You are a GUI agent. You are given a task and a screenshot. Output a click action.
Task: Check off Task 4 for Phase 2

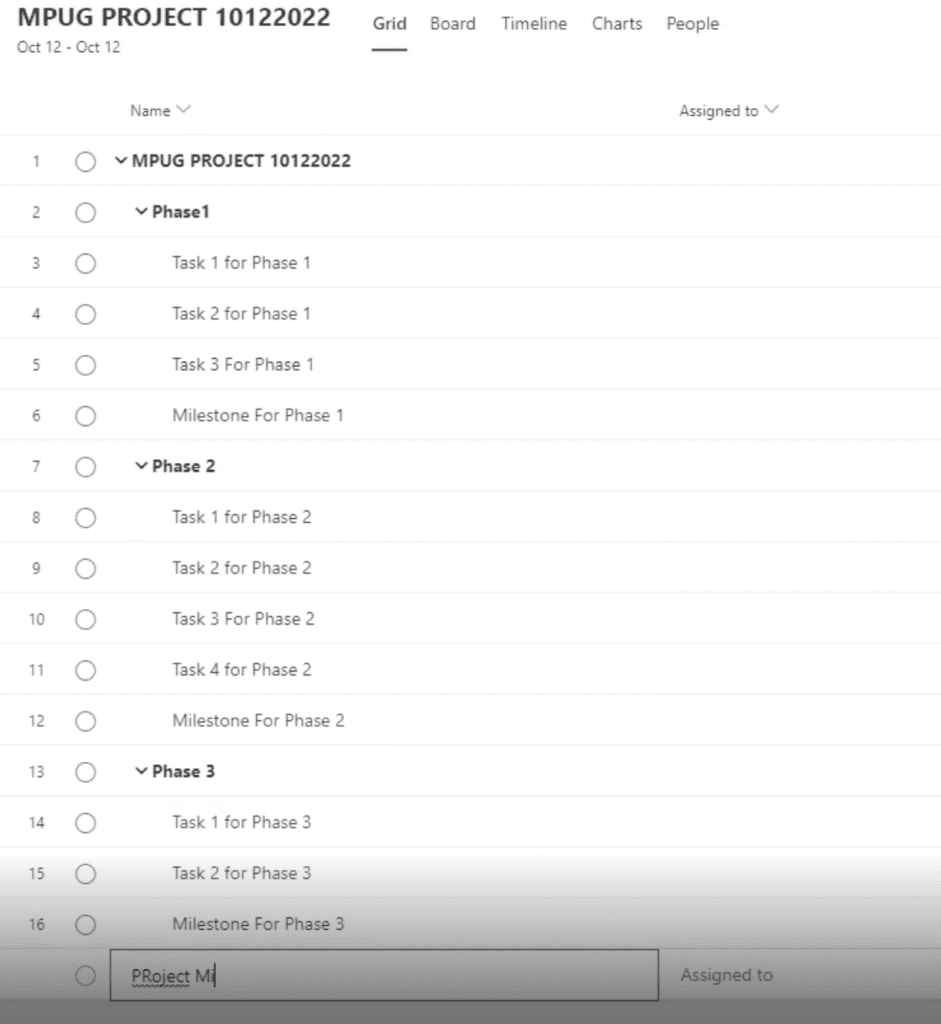(86, 671)
